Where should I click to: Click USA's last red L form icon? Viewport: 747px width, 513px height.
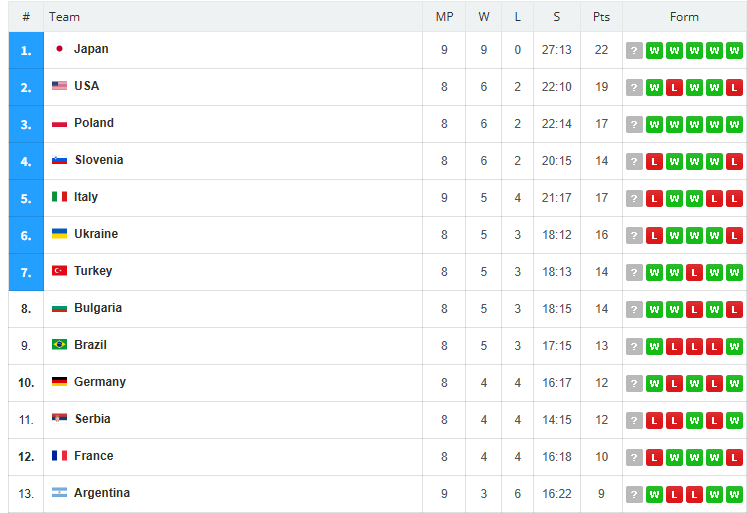click(734, 88)
